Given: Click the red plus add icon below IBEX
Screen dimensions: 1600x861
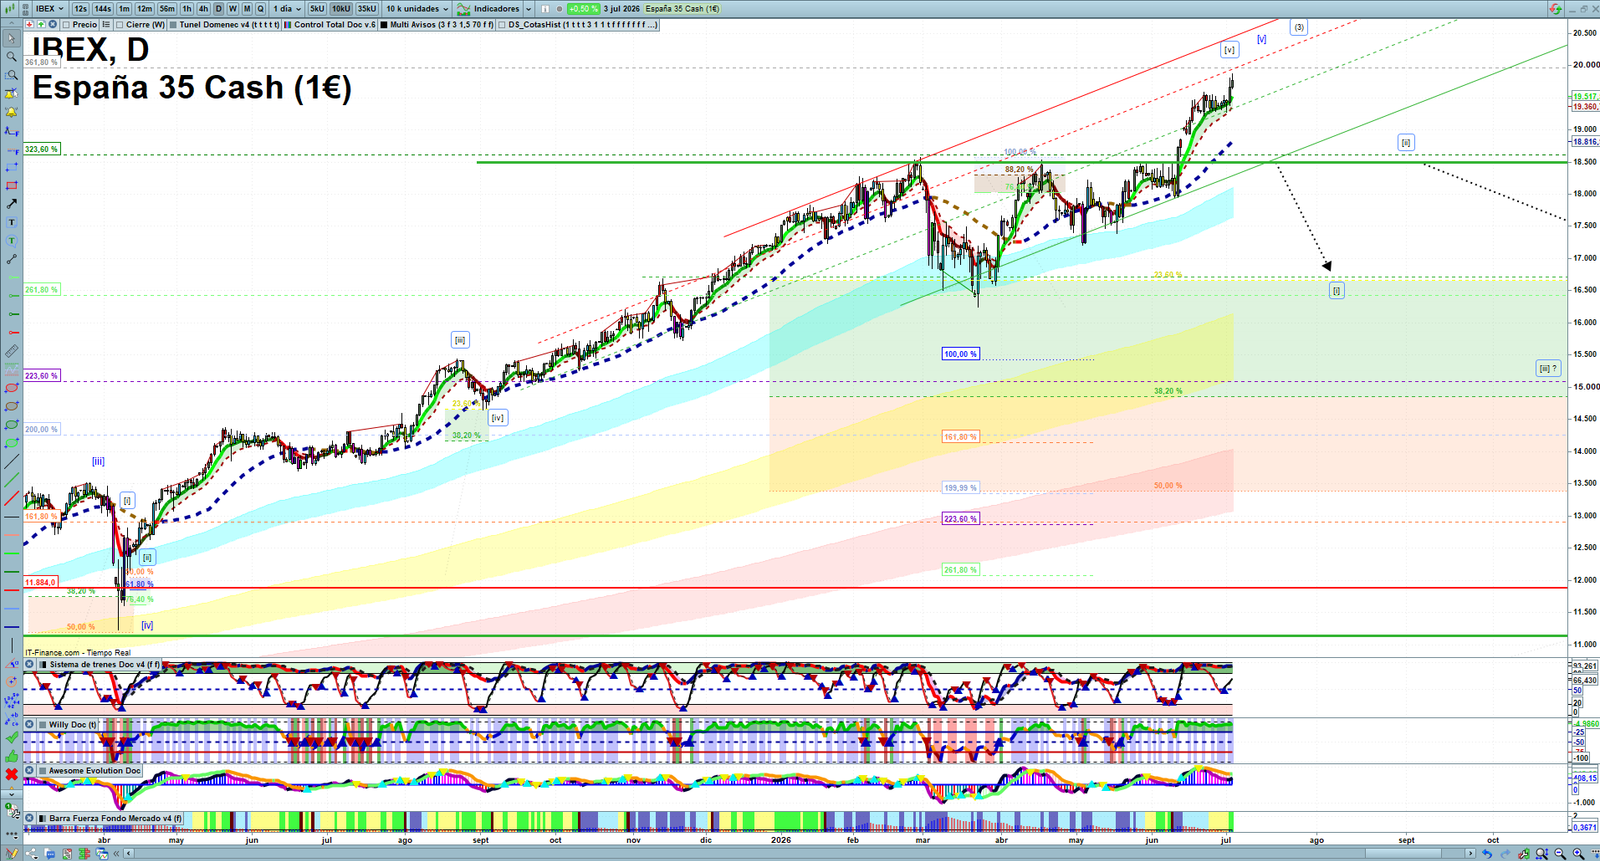Looking at the screenshot, I should pos(30,24).
